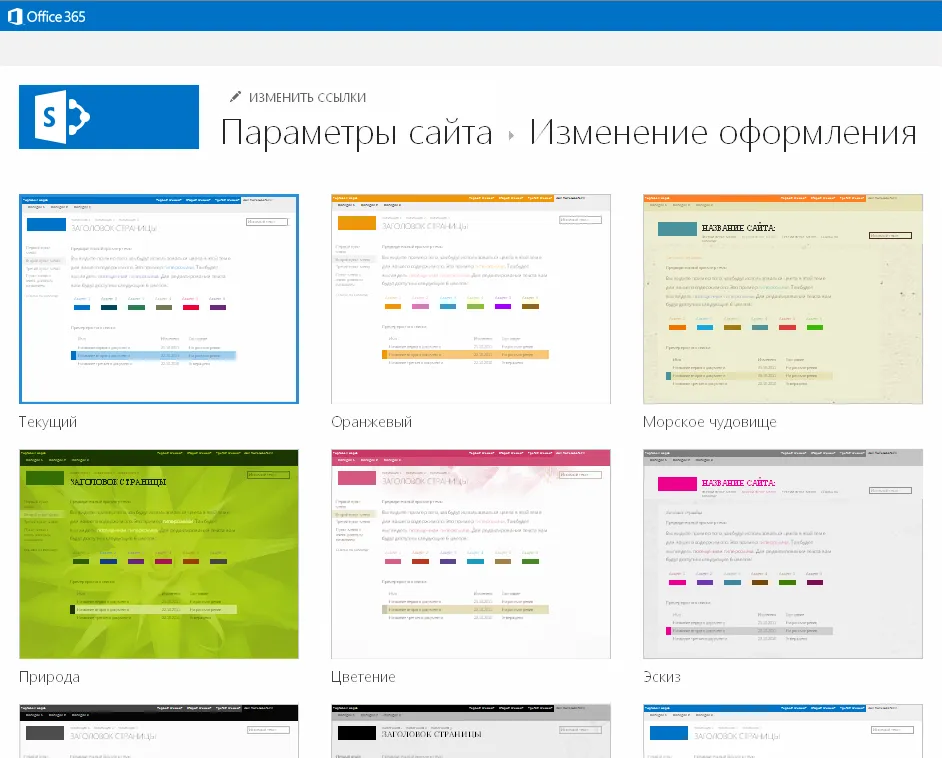Click the Морское чудовище label
Screen dimensions: 942x758
click(x=710, y=422)
